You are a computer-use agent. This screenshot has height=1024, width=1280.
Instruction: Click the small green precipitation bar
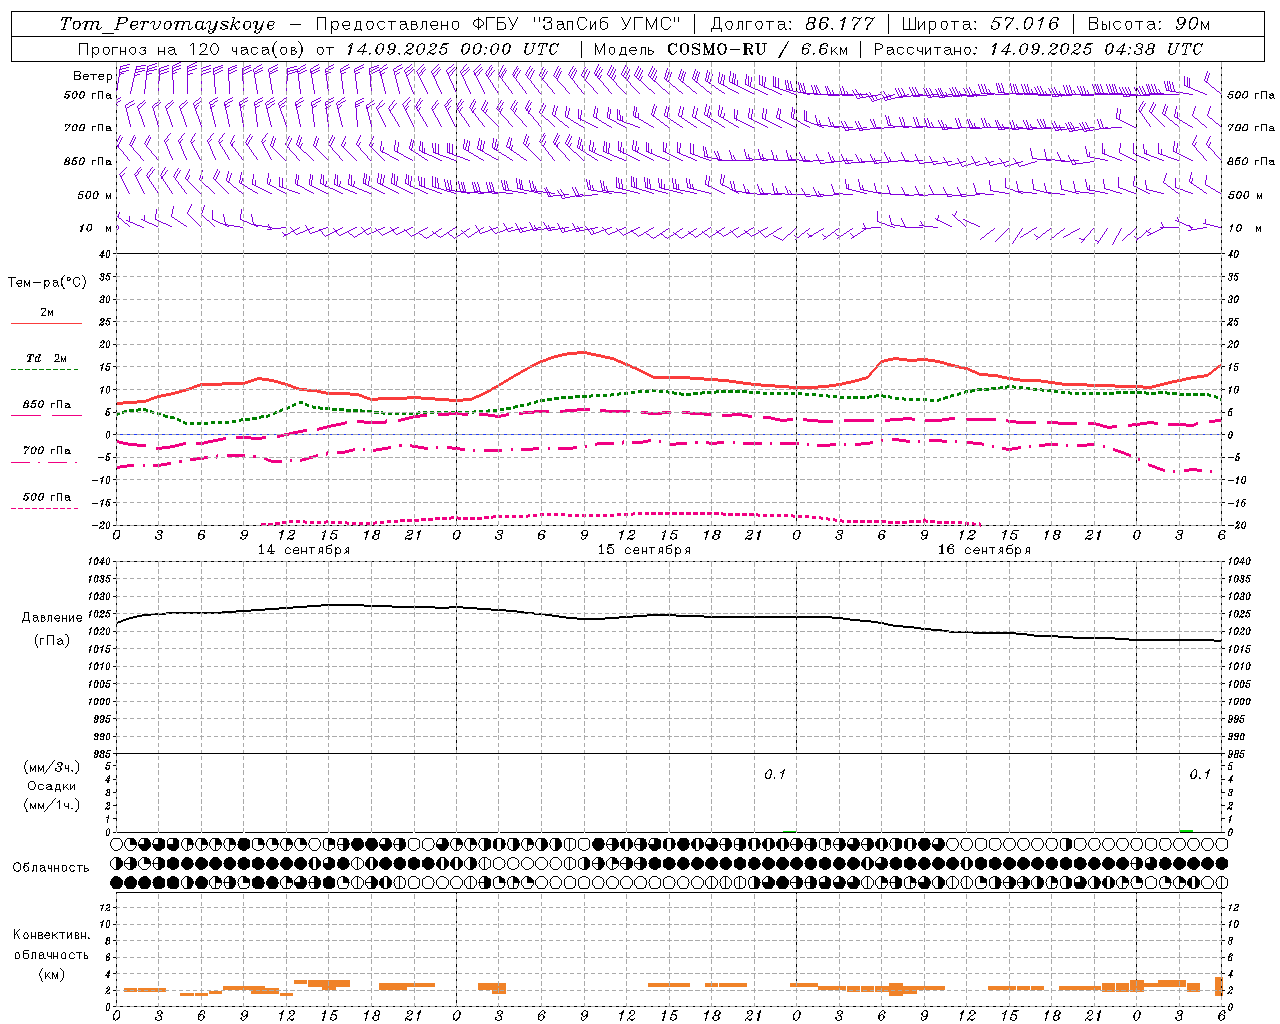(x=1186, y=830)
